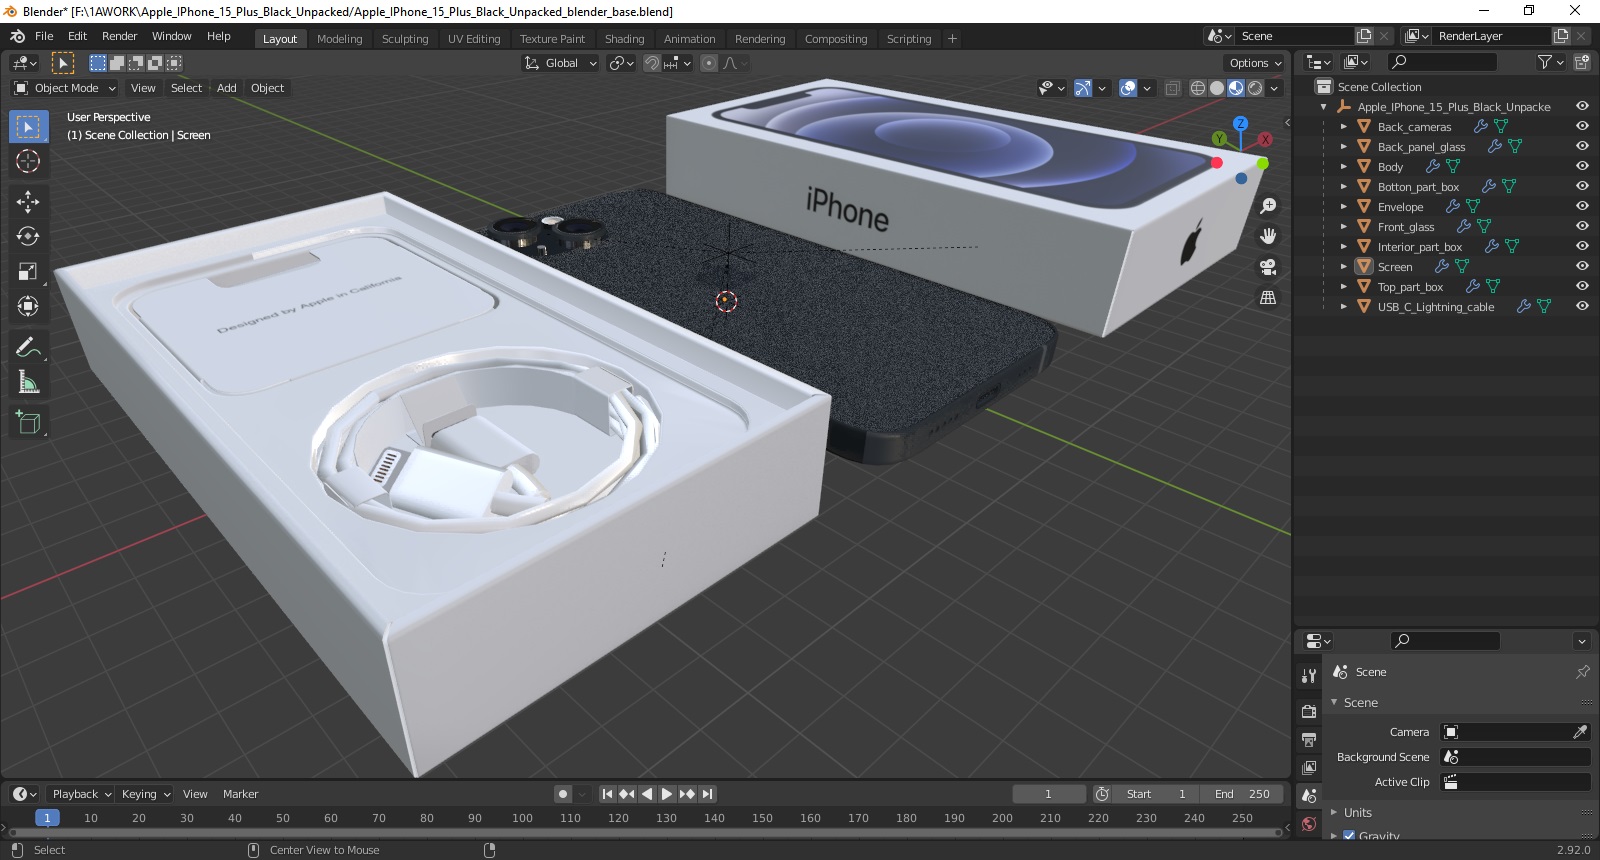Switch to the Shading workspace tab
This screenshot has height=860, width=1600.
tap(624, 39)
